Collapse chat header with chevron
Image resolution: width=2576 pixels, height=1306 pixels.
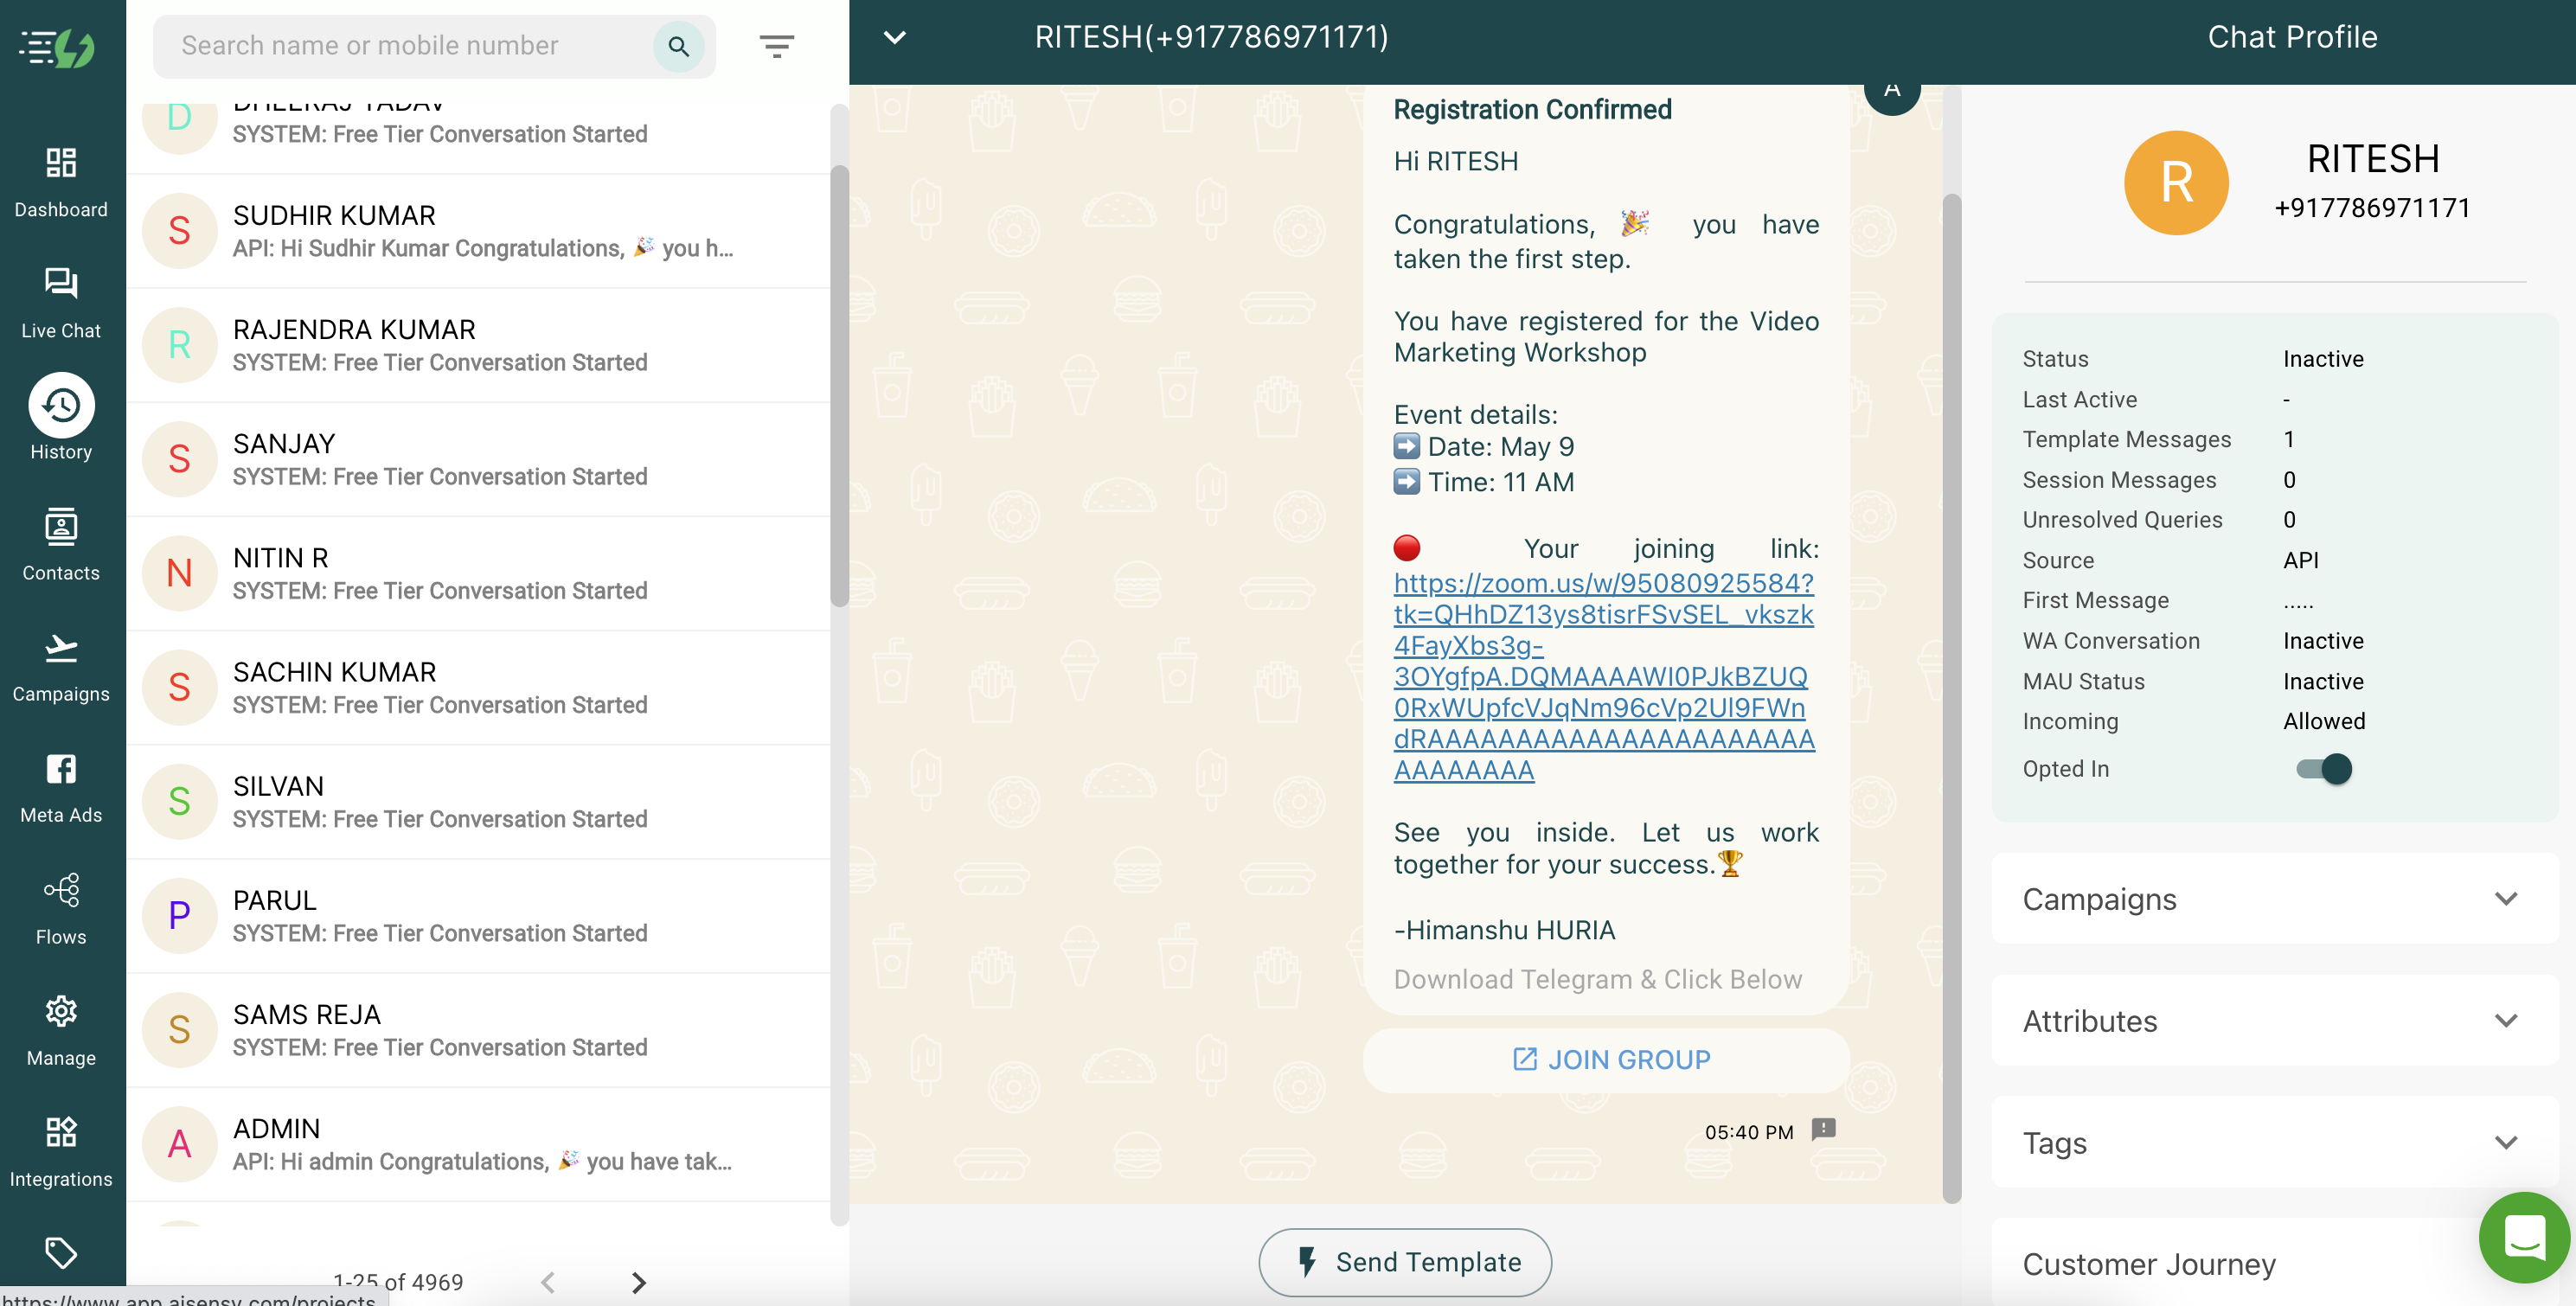(x=894, y=38)
